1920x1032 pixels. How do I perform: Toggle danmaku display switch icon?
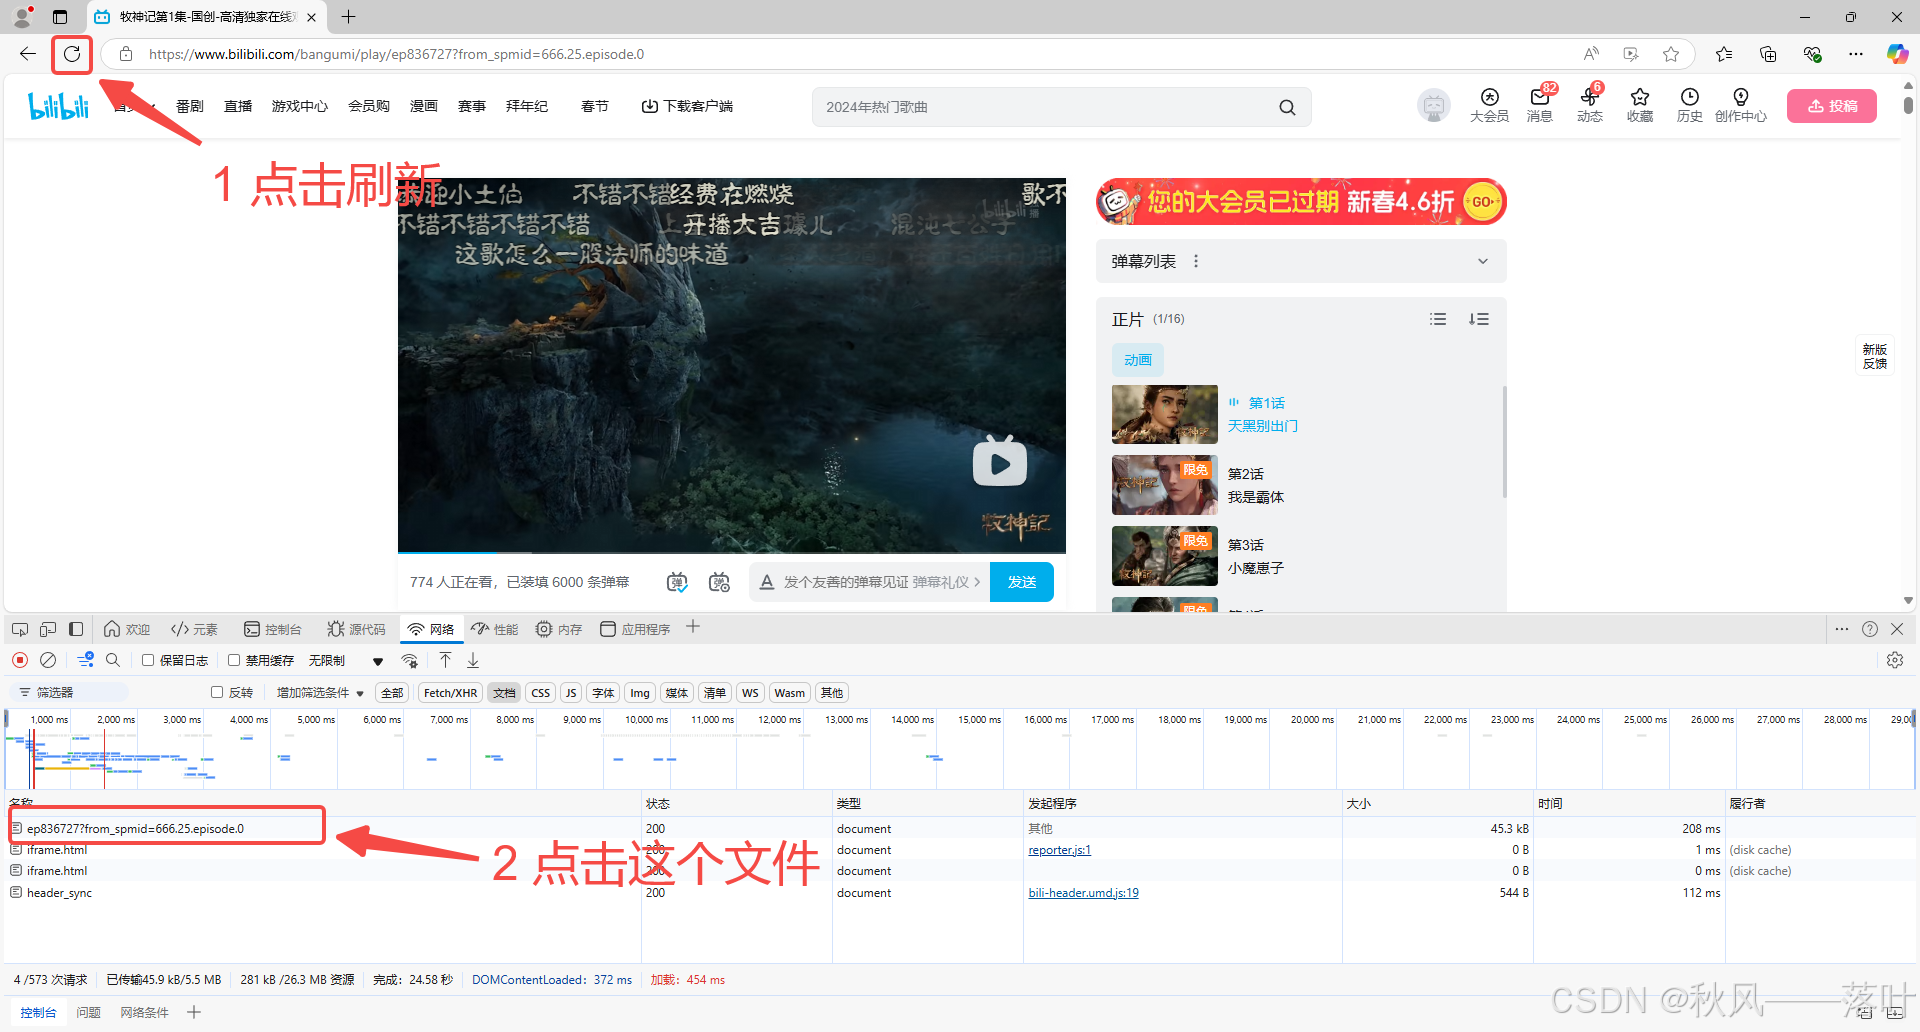click(x=677, y=582)
